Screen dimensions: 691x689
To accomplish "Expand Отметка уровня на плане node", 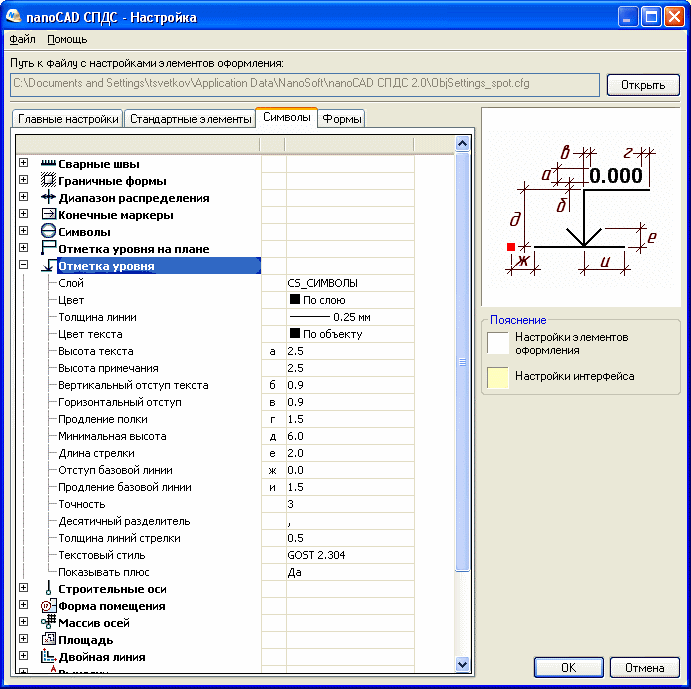I will (x=23, y=248).
